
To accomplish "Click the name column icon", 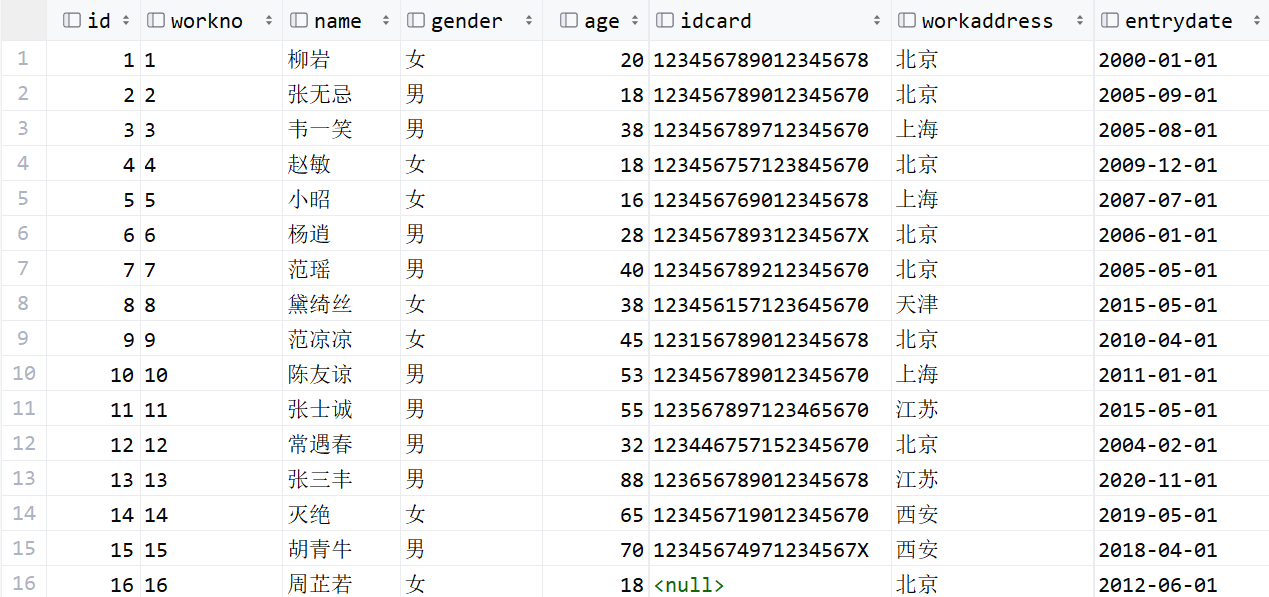I will (298, 21).
